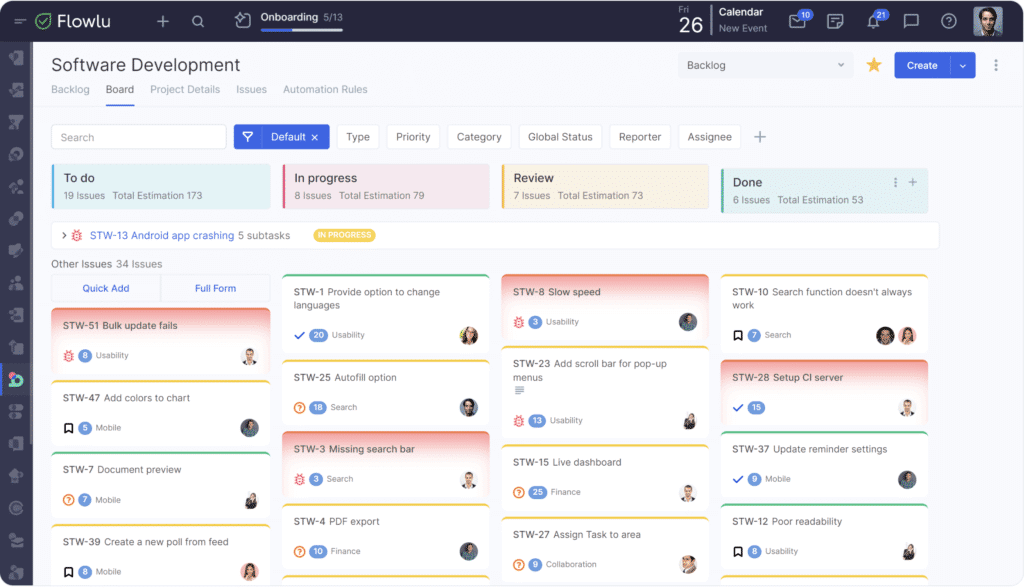The image size is (1024, 588).
Task: Expand the STW-13 Android app crashing row
Action: pos(64,236)
